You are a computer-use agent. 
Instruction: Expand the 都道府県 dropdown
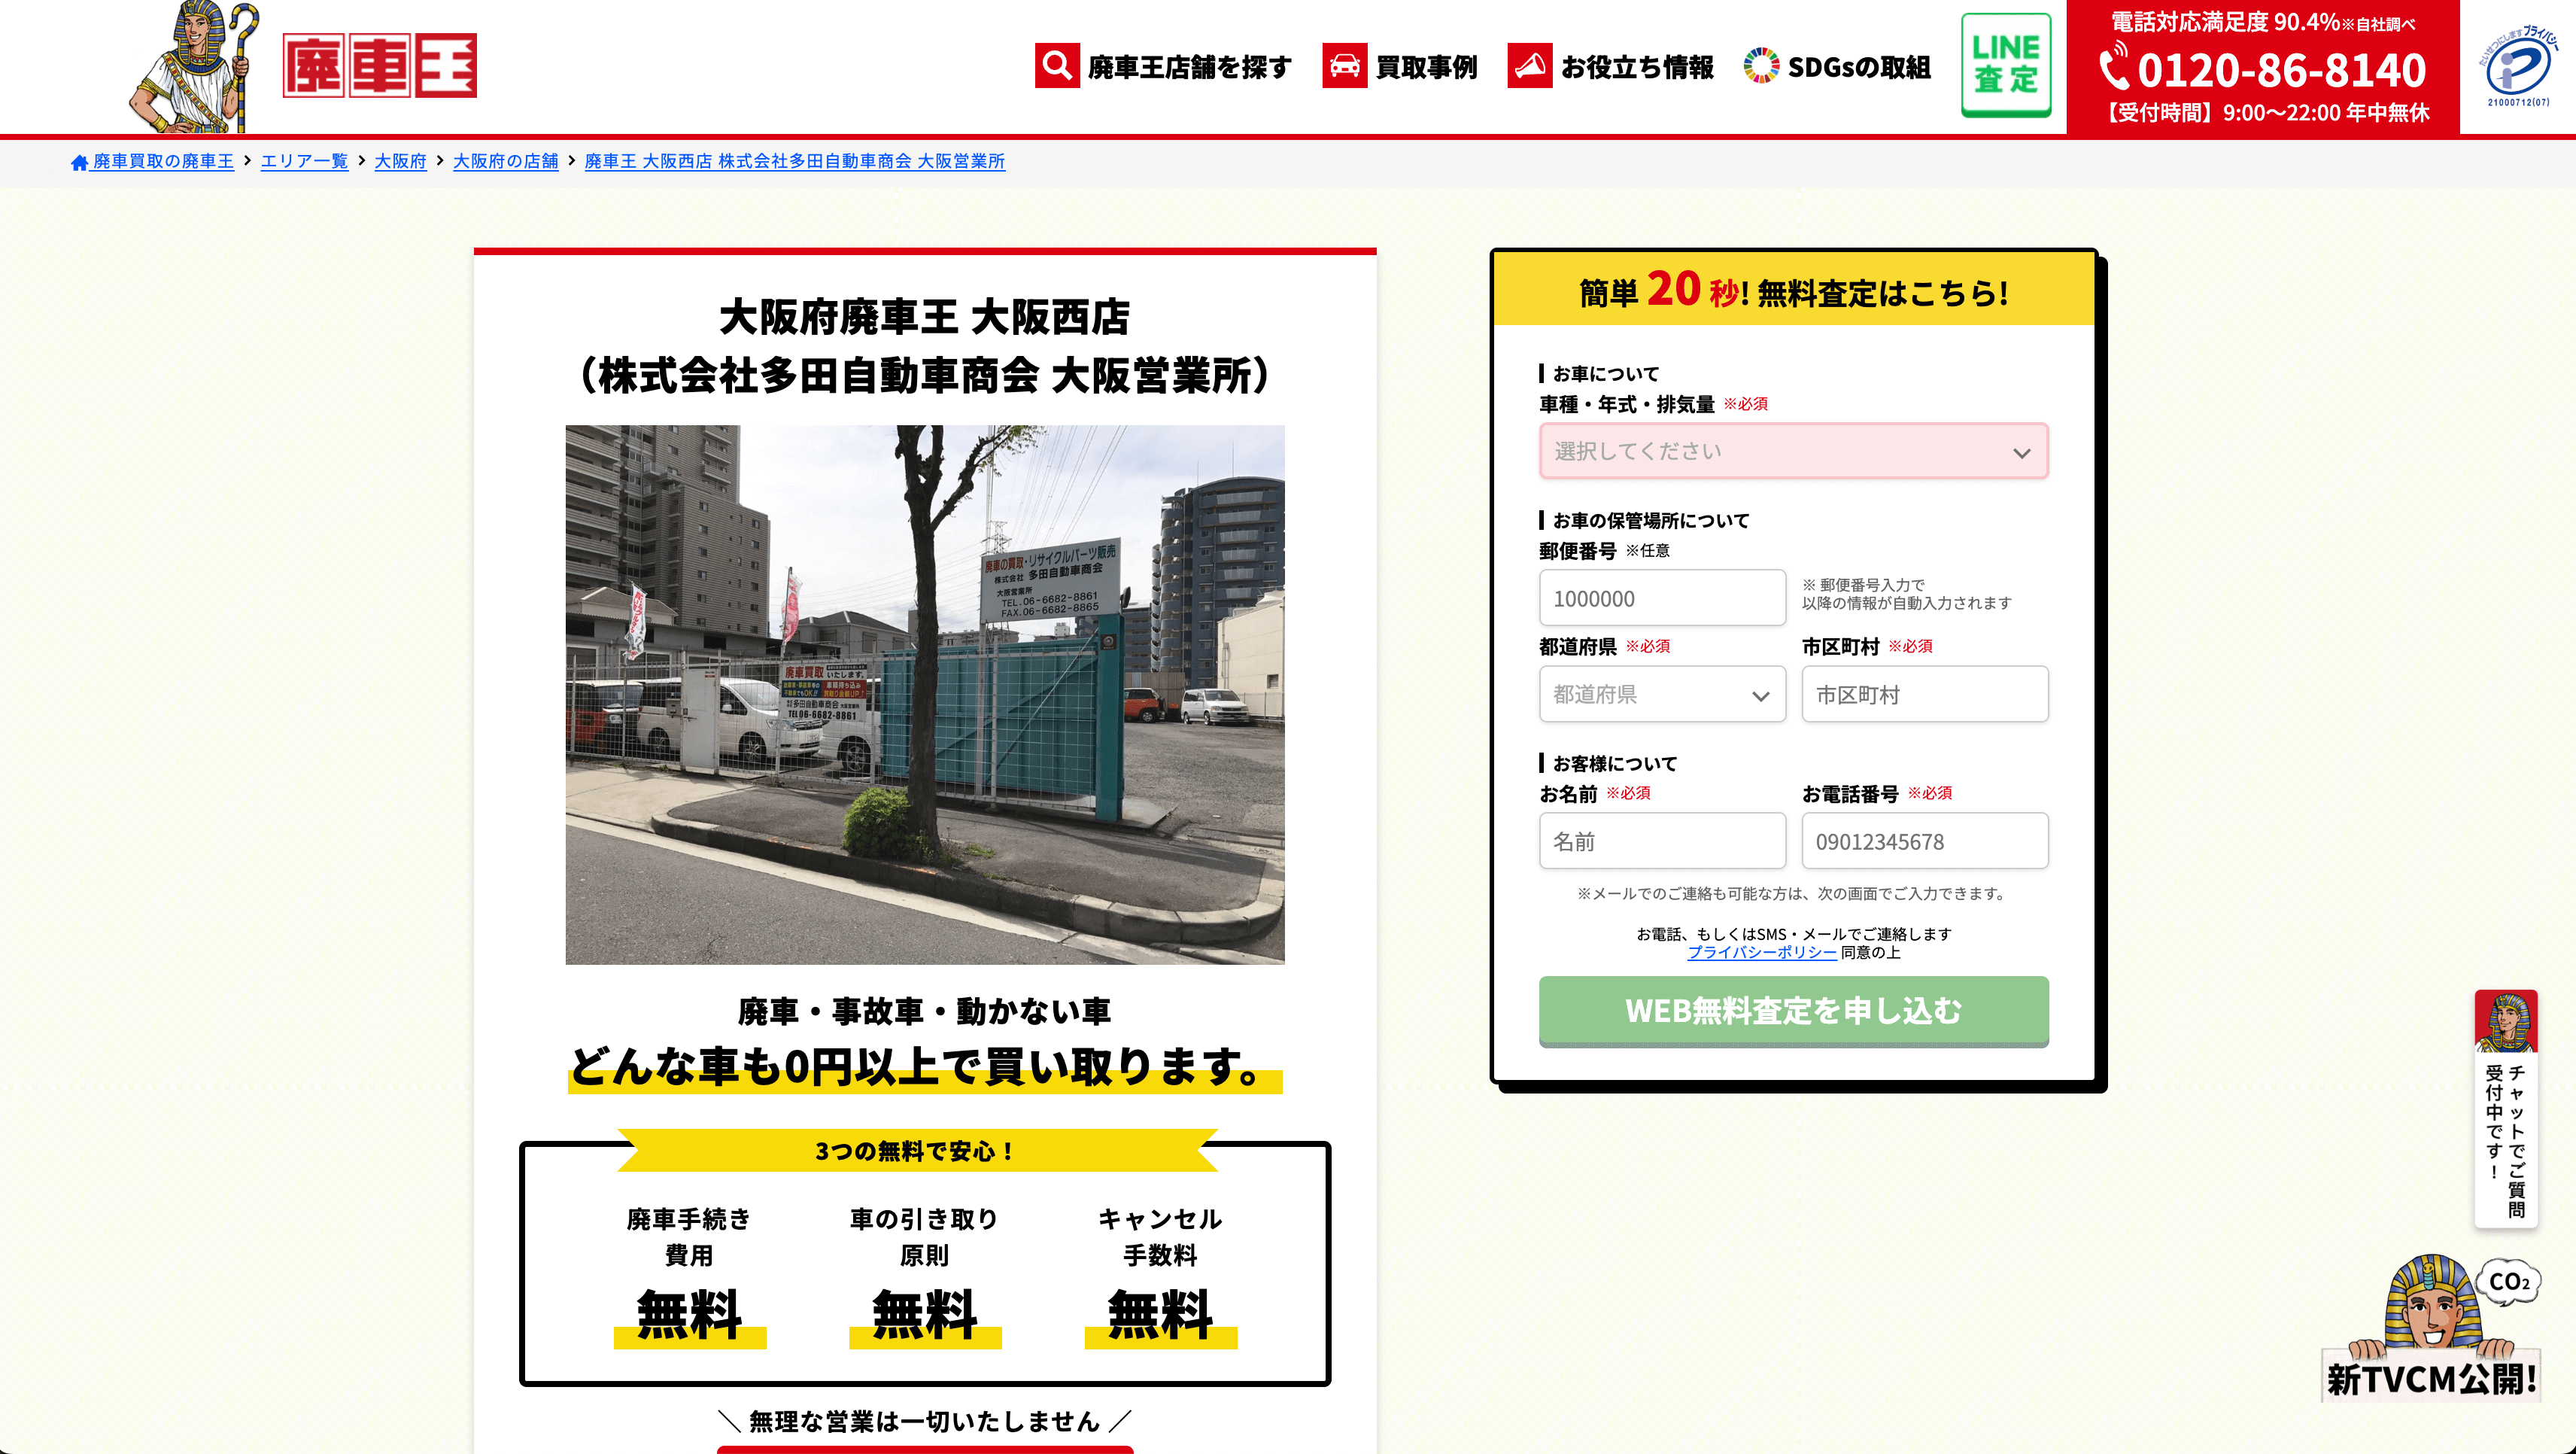click(1661, 694)
